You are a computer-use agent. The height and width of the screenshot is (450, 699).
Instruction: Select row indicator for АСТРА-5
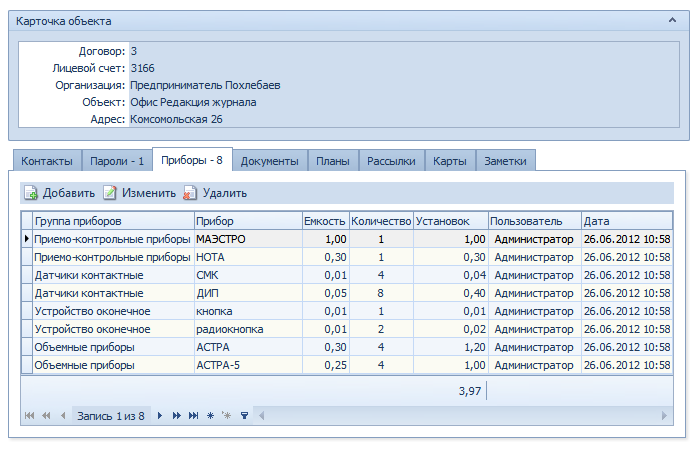(x=27, y=365)
